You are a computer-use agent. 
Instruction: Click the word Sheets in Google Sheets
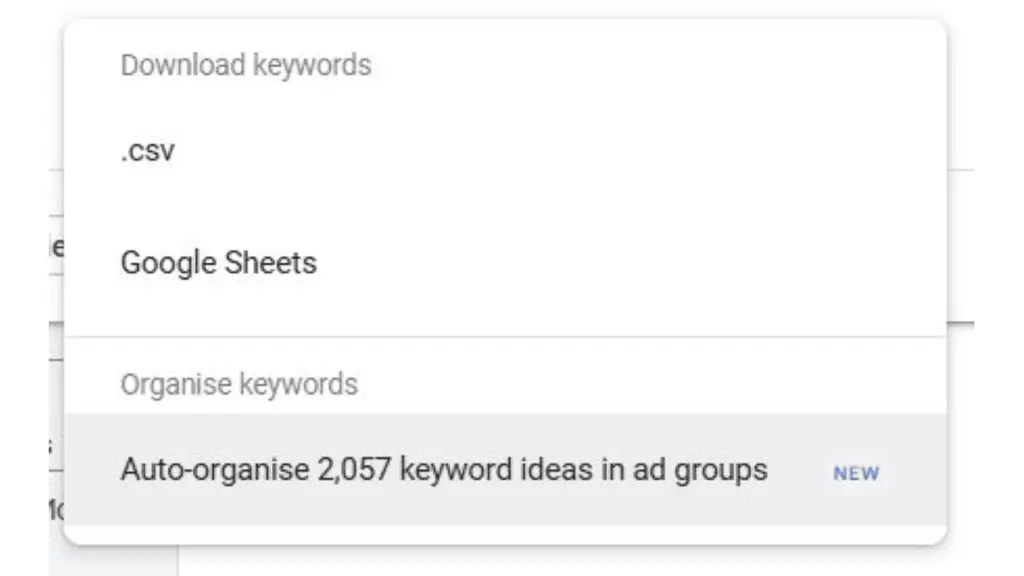coord(271,263)
